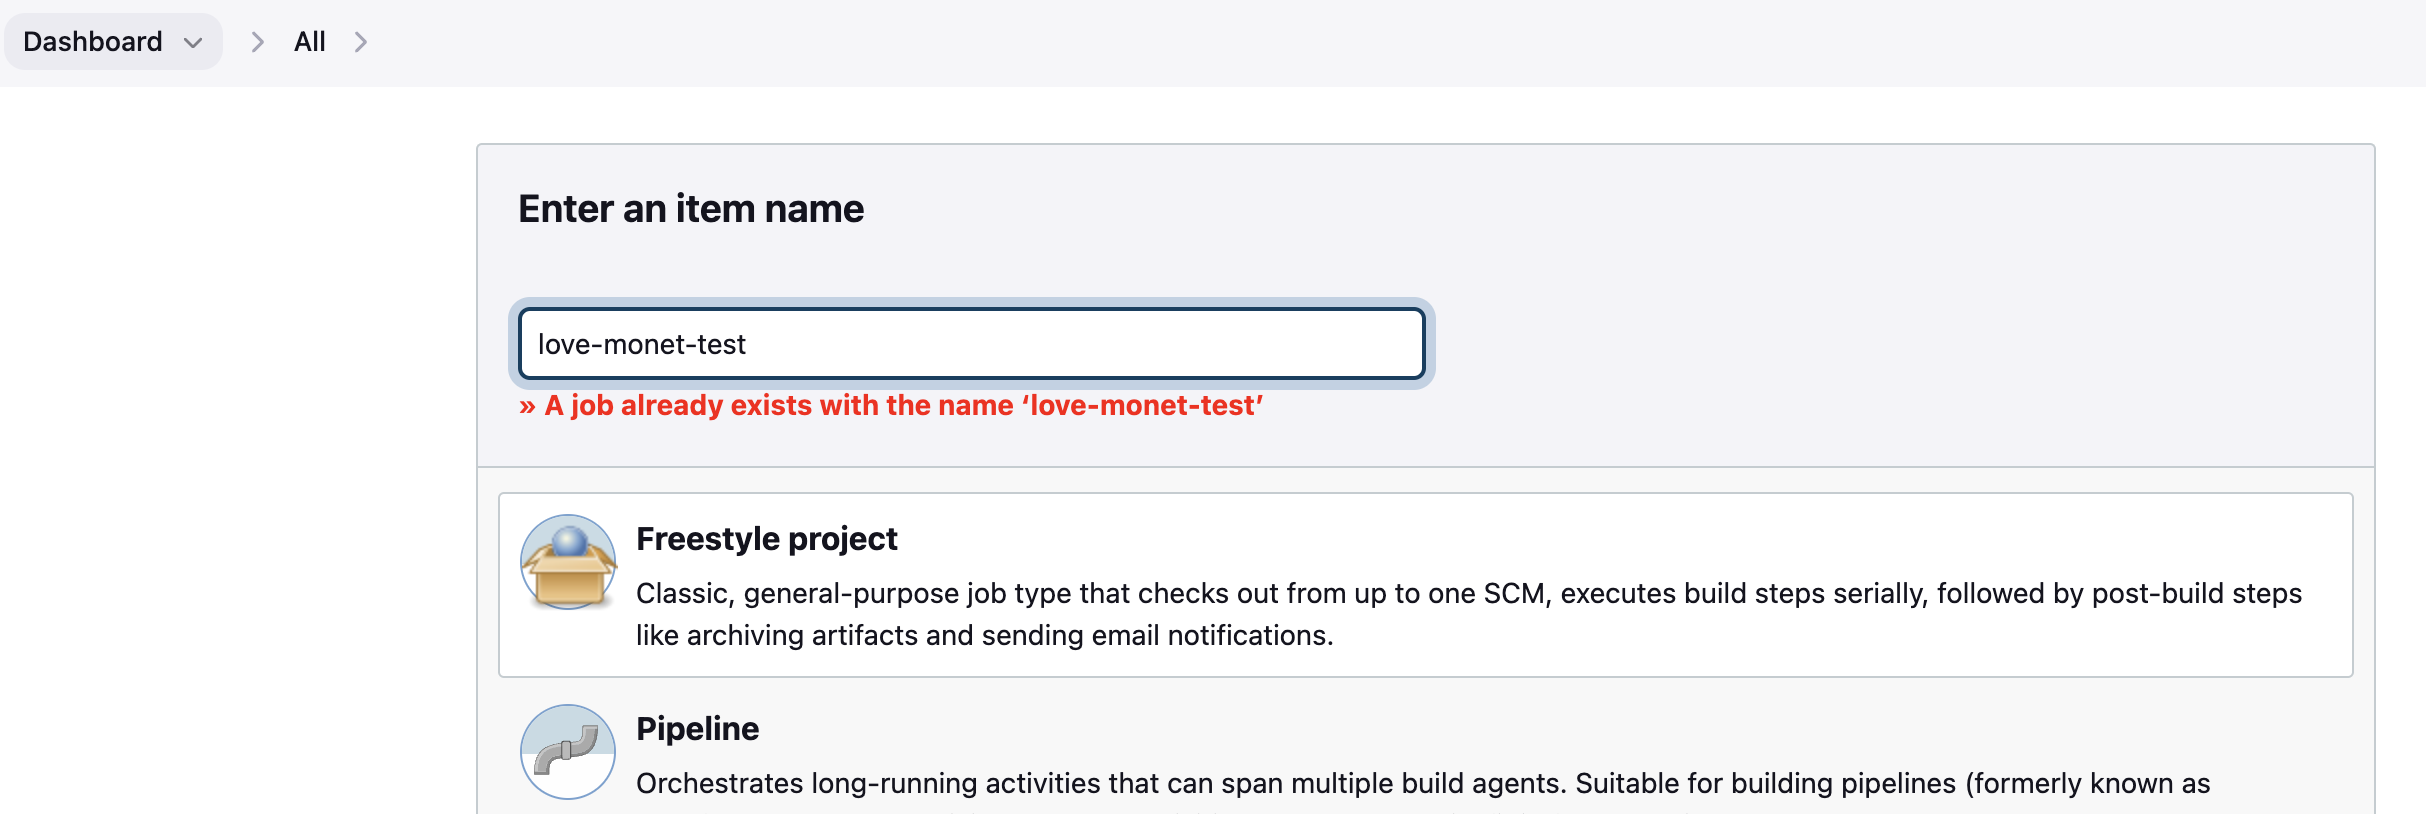Image resolution: width=2426 pixels, height=814 pixels.
Task: Select the Pipeline pipe icon
Action: click(568, 752)
